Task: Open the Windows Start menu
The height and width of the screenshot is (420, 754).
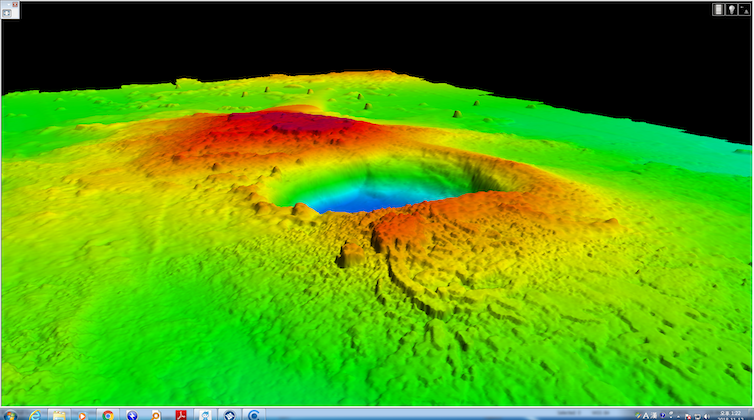Action: (x=9, y=413)
